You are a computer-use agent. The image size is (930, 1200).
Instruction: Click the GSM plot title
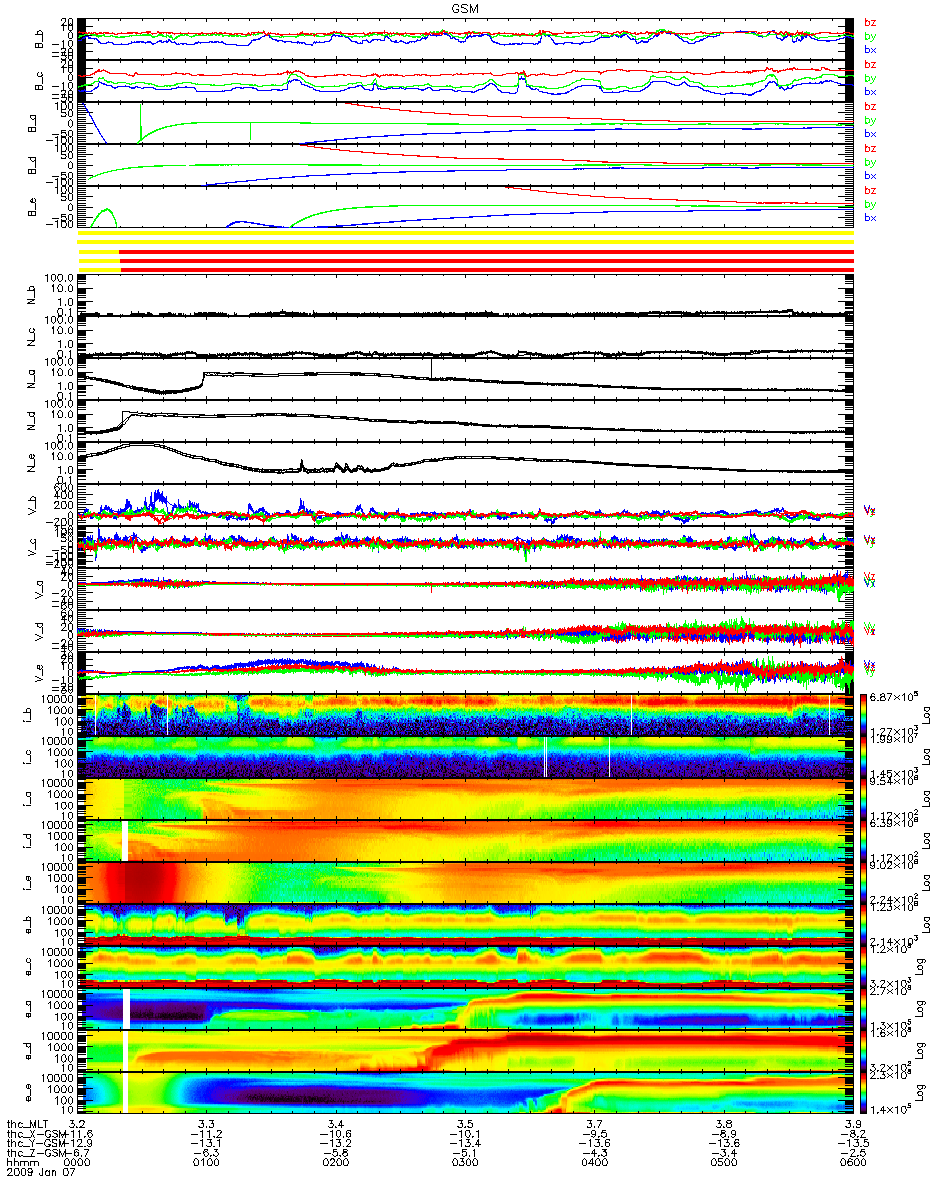(465, 7)
